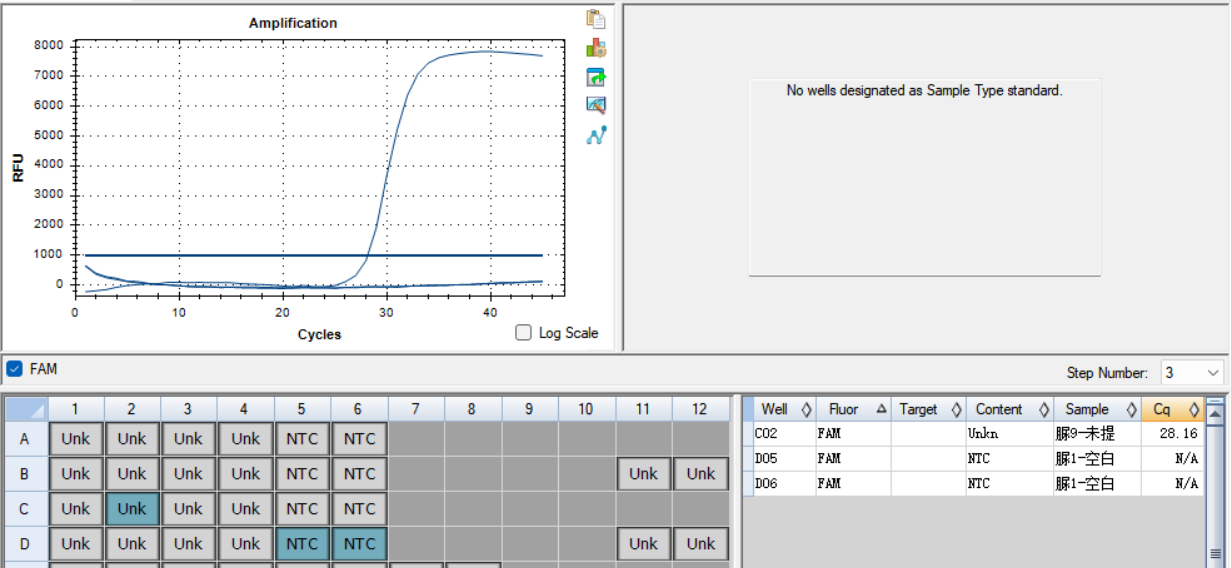Select plate row D header

(x=25, y=544)
